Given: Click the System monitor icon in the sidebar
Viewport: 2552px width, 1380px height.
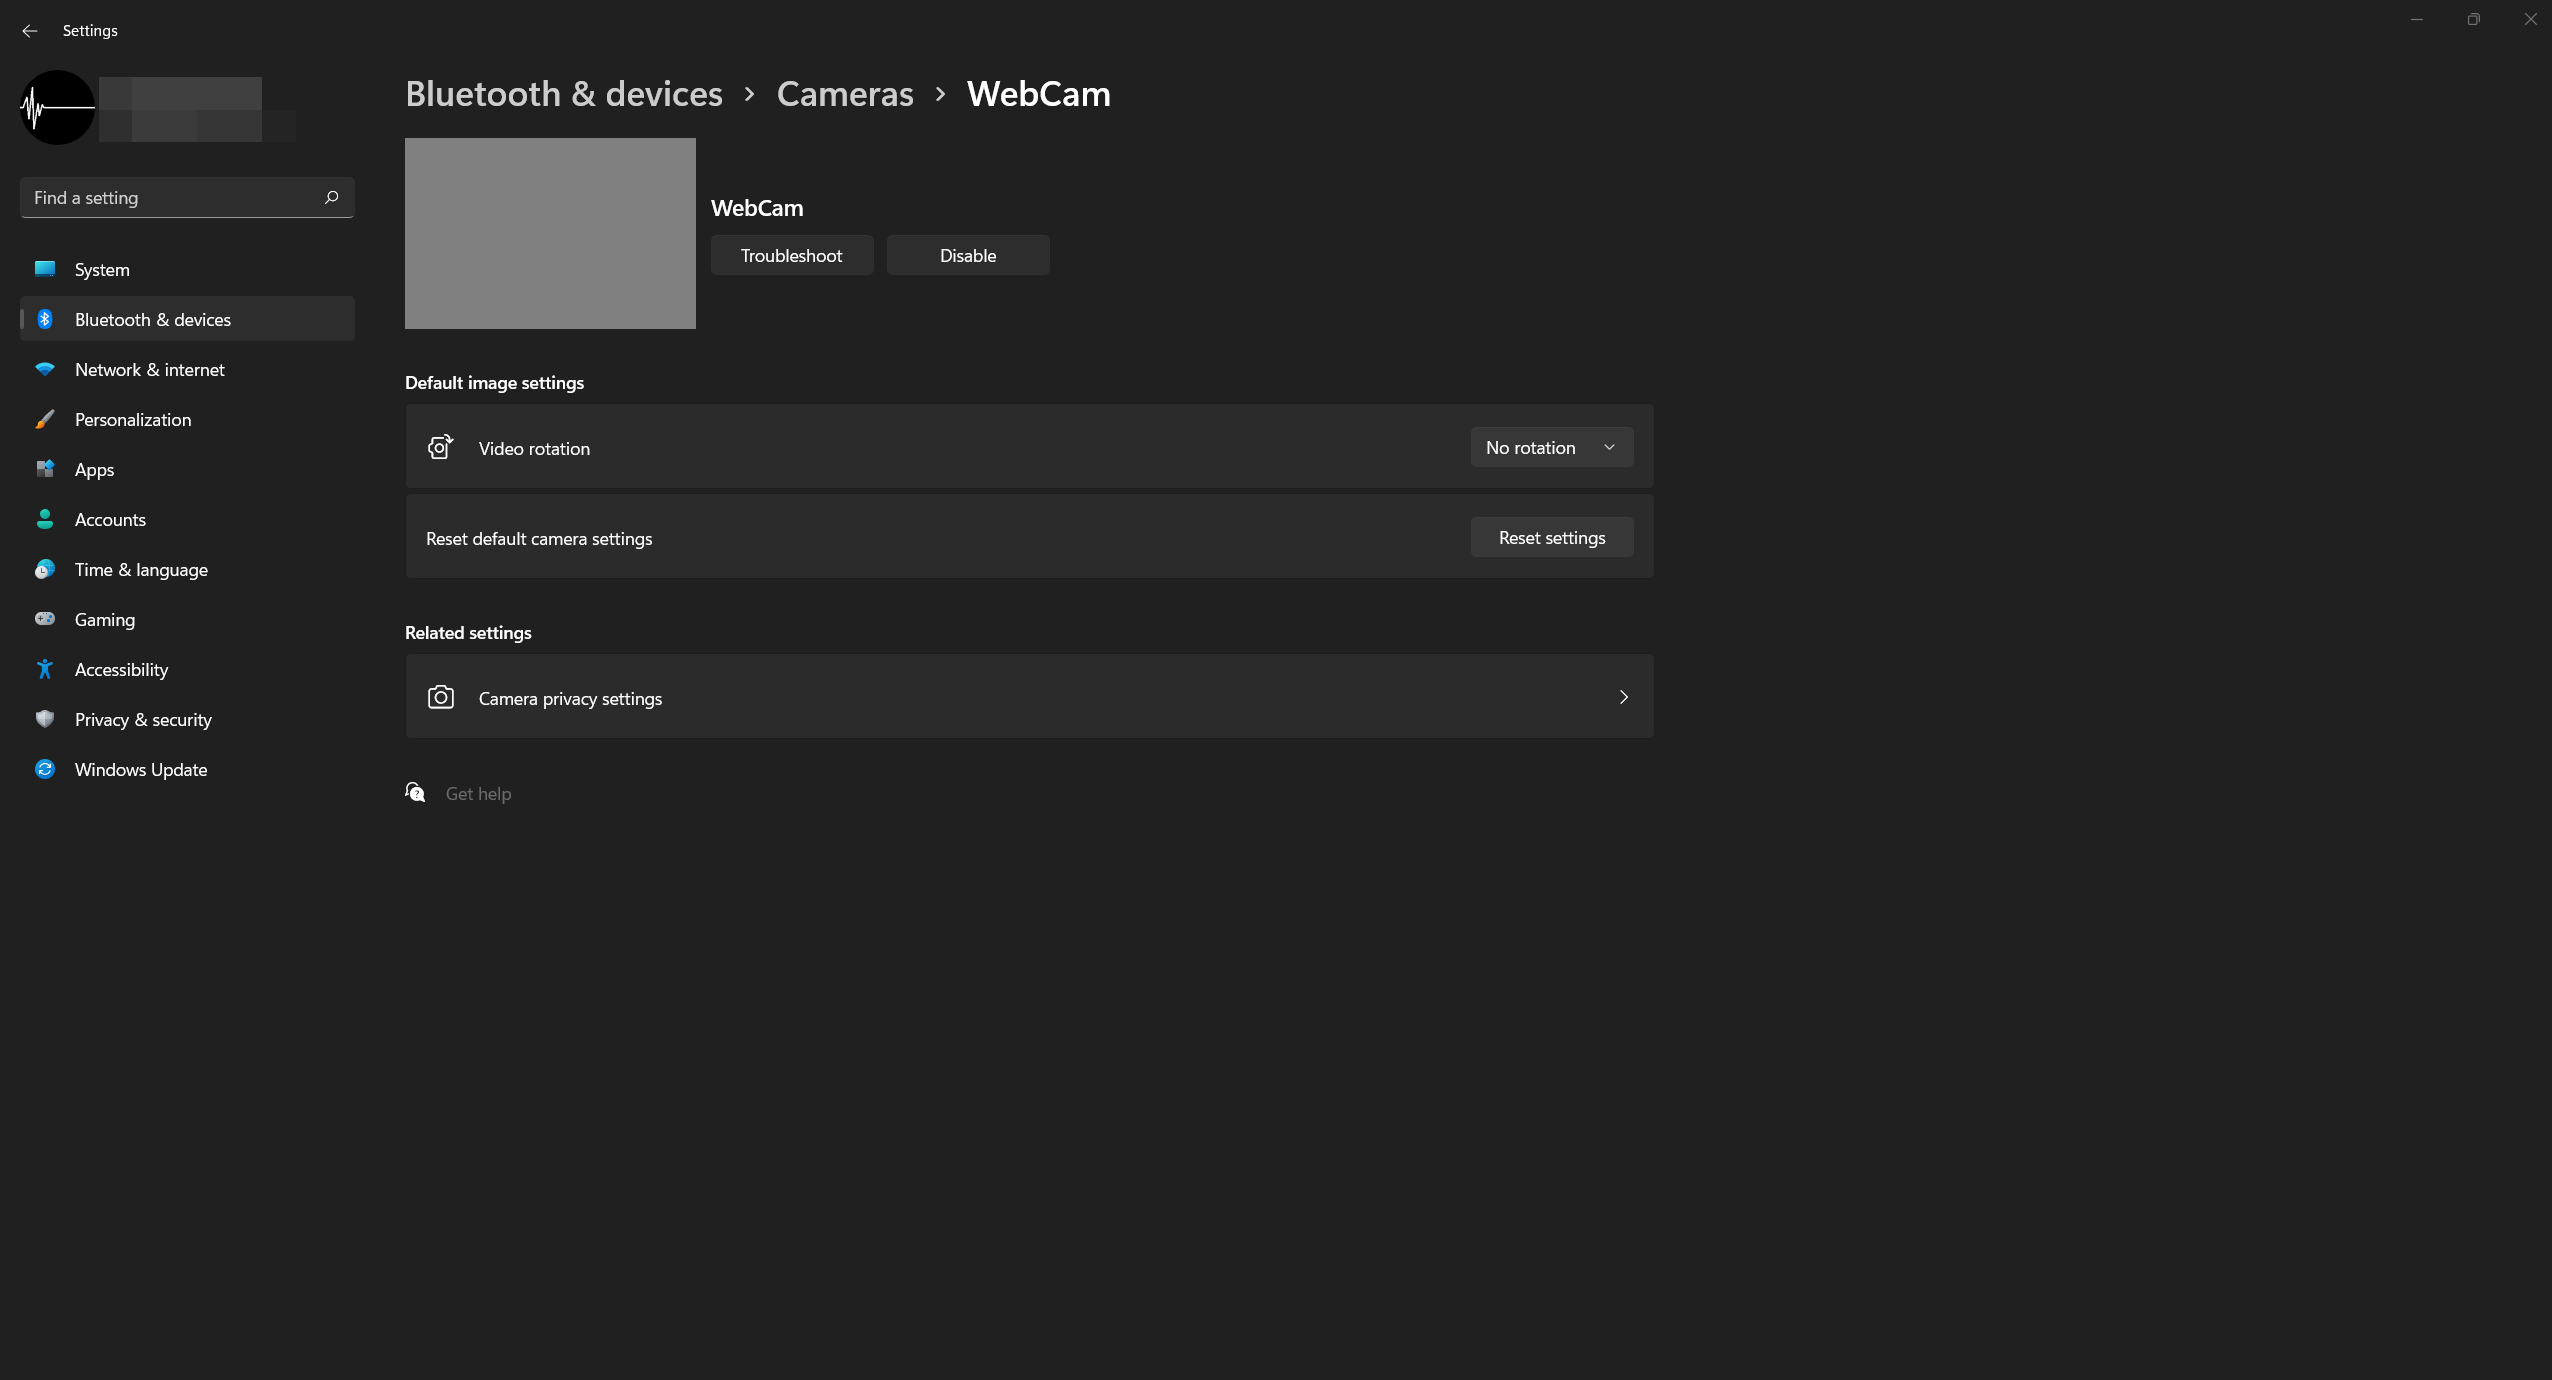Looking at the screenshot, I should point(45,269).
